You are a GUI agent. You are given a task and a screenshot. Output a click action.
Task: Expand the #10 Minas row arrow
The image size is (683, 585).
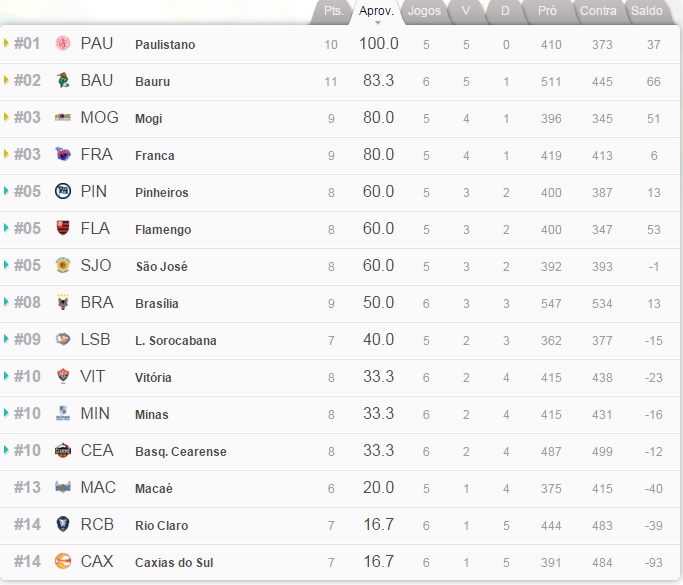pos(6,414)
